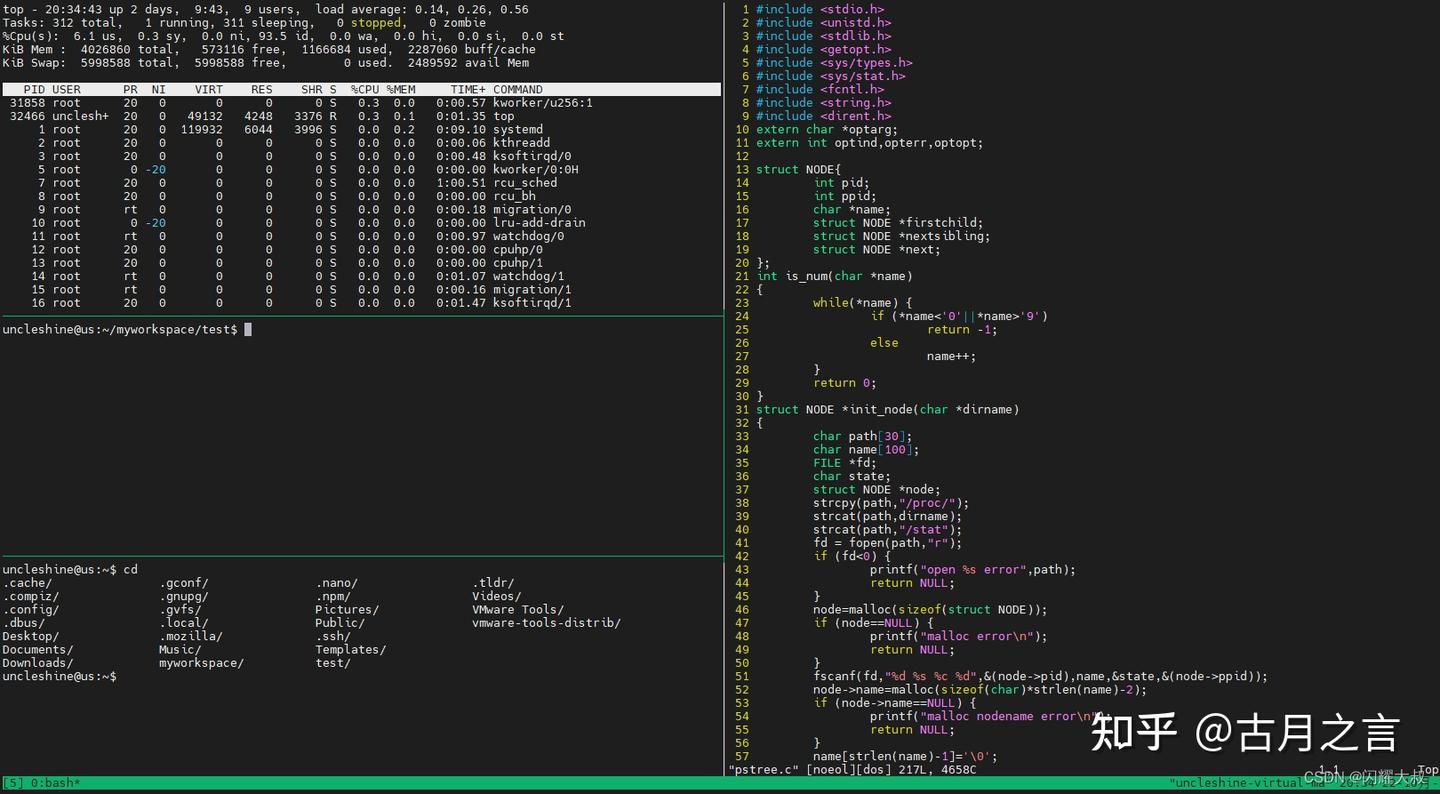Click the COMMAND column header in top
This screenshot has height=794, width=1440.
coord(517,89)
